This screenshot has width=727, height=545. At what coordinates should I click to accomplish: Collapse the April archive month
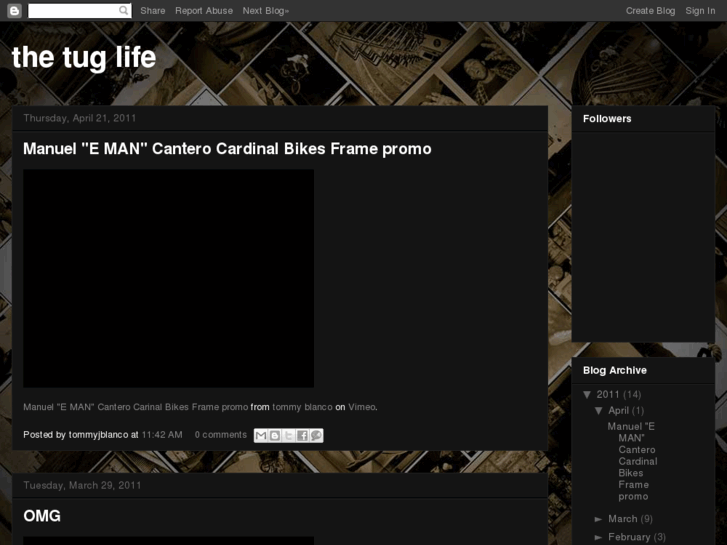(x=599, y=410)
